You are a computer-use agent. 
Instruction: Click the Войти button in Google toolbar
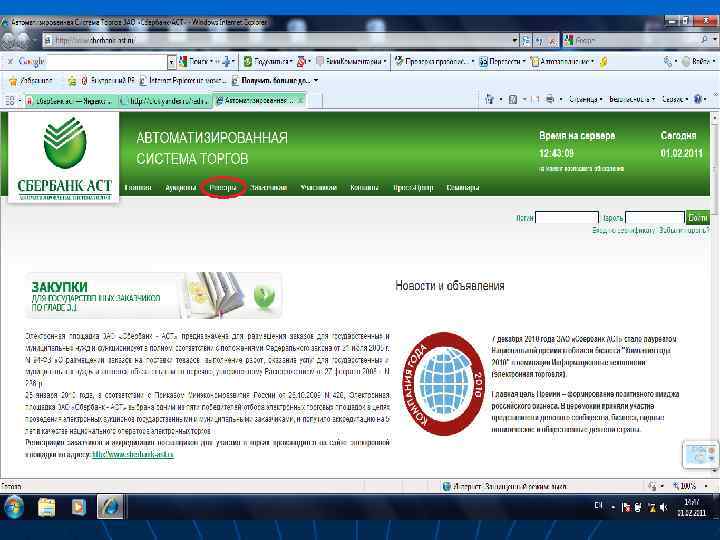696,61
